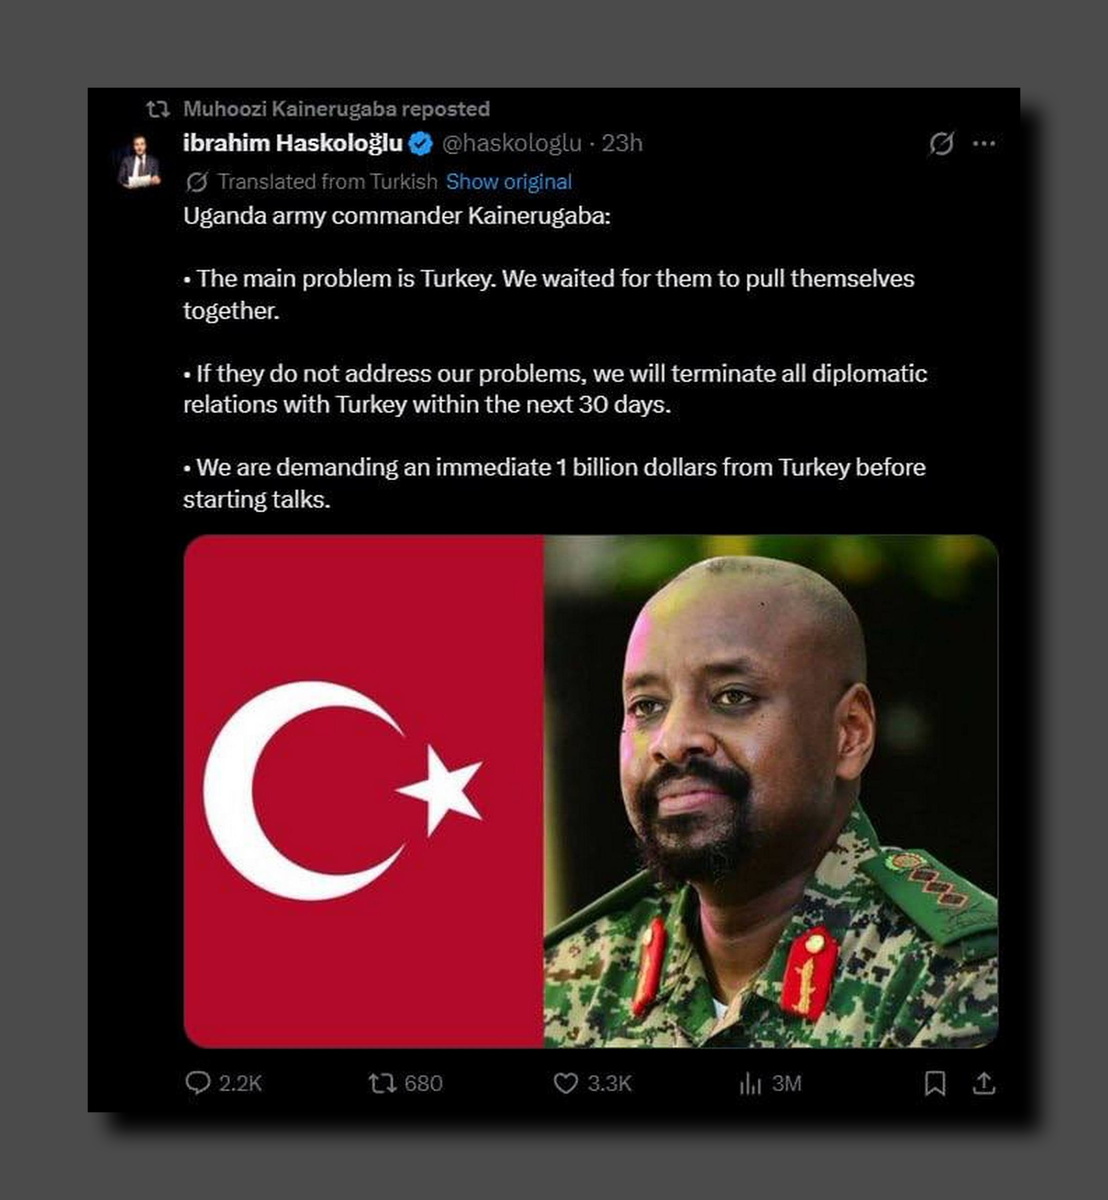
Task: Repost the tweet with 680 reposts
Action: coord(381,1083)
